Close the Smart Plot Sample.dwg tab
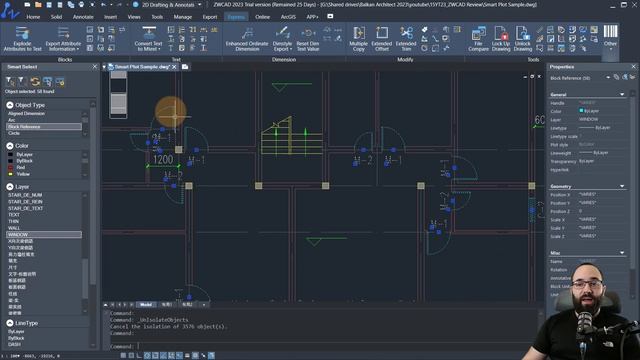 pos(174,67)
